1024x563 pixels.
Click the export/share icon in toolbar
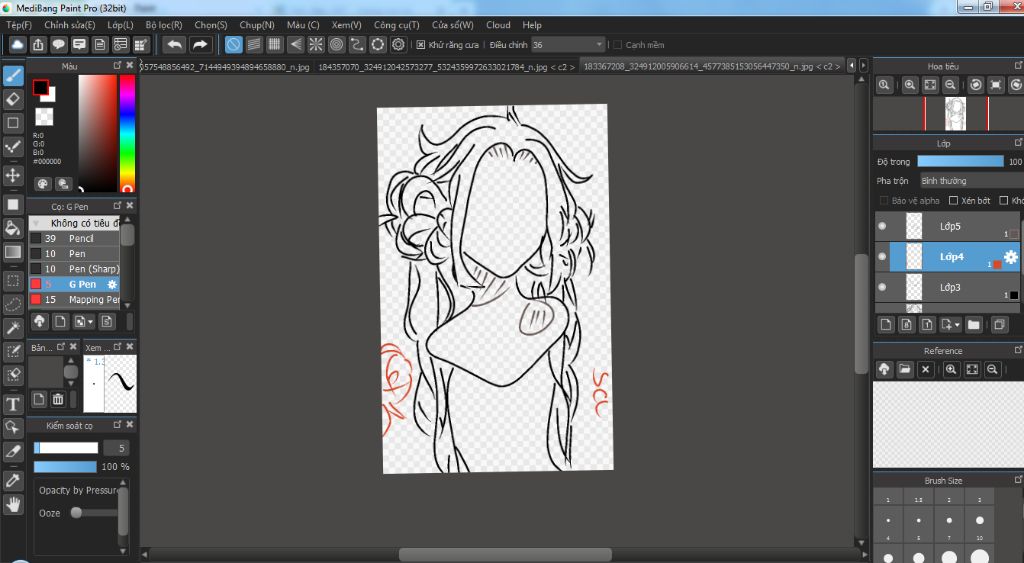38,44
